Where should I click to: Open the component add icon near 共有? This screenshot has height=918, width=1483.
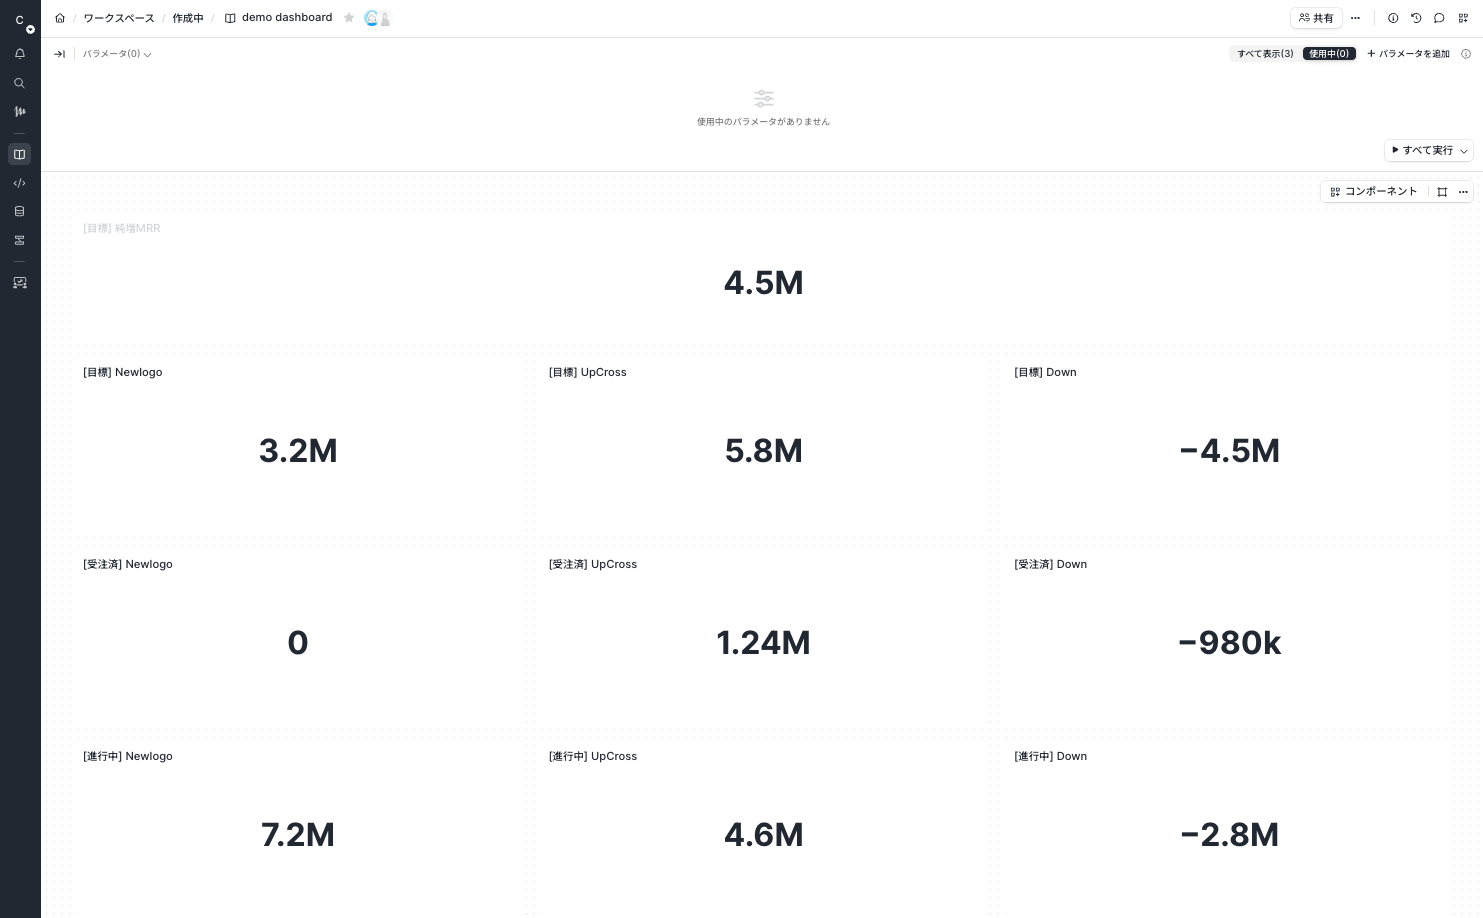[1462, 18]
